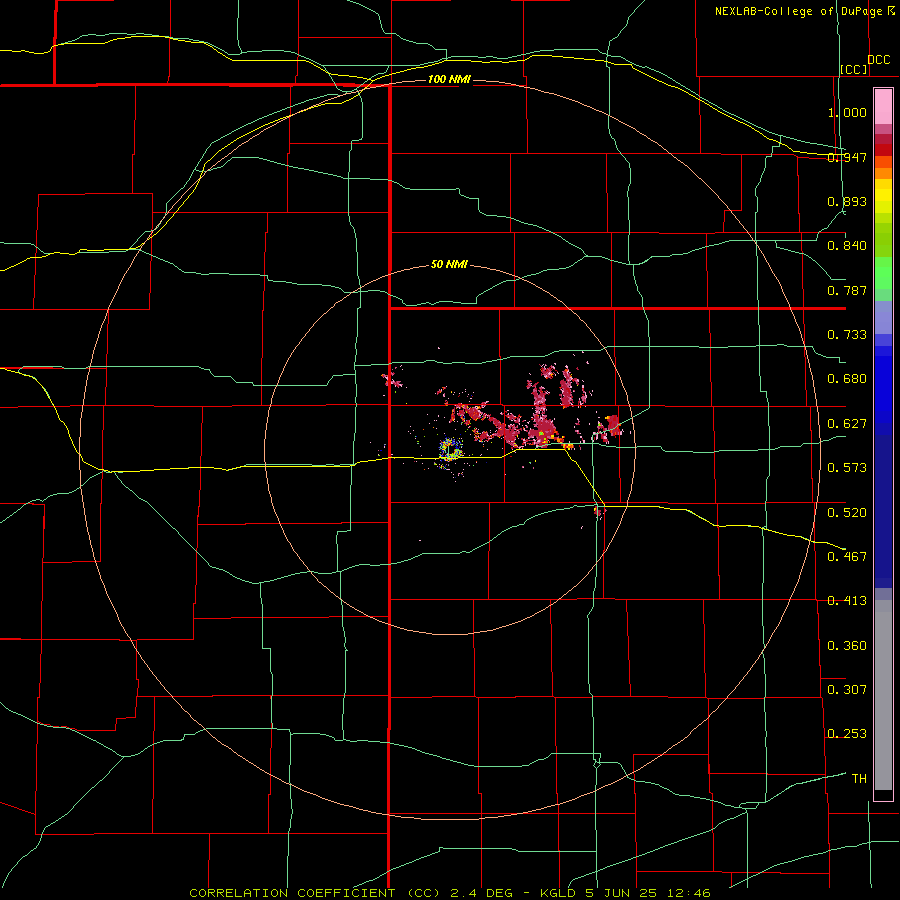Select the 0.947 scale value
Image resolution: width=900 pixels, height=900 pixels.
(x=847, y=157)
